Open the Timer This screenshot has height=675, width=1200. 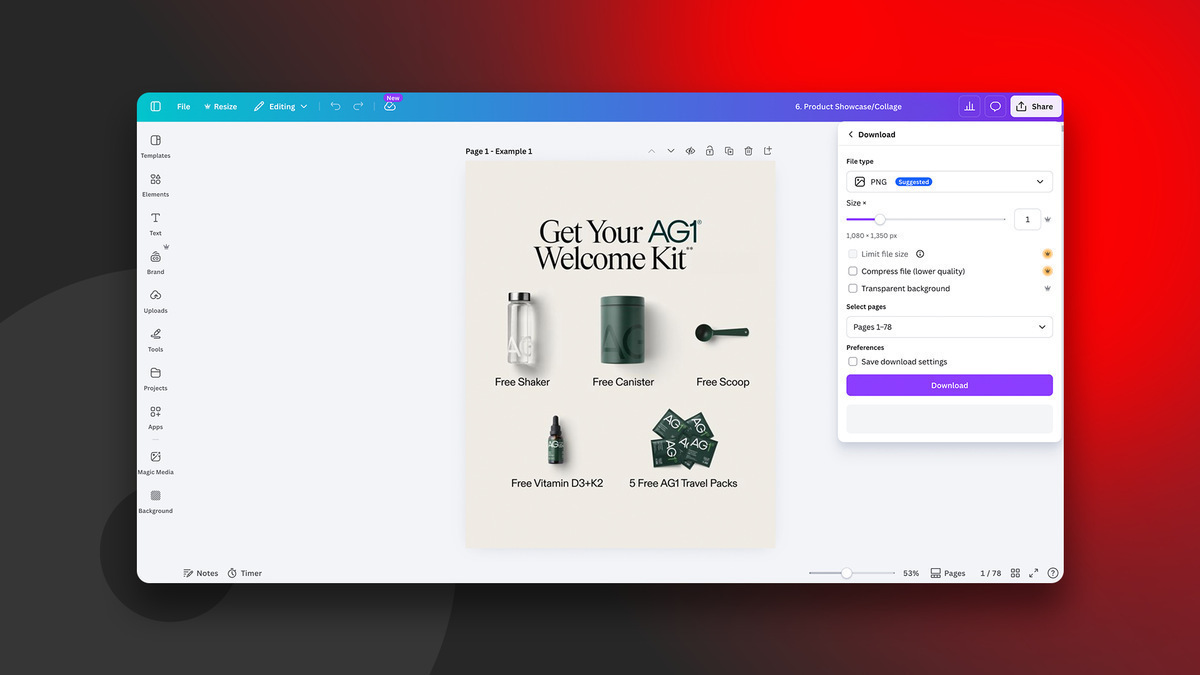coord(245,573)
